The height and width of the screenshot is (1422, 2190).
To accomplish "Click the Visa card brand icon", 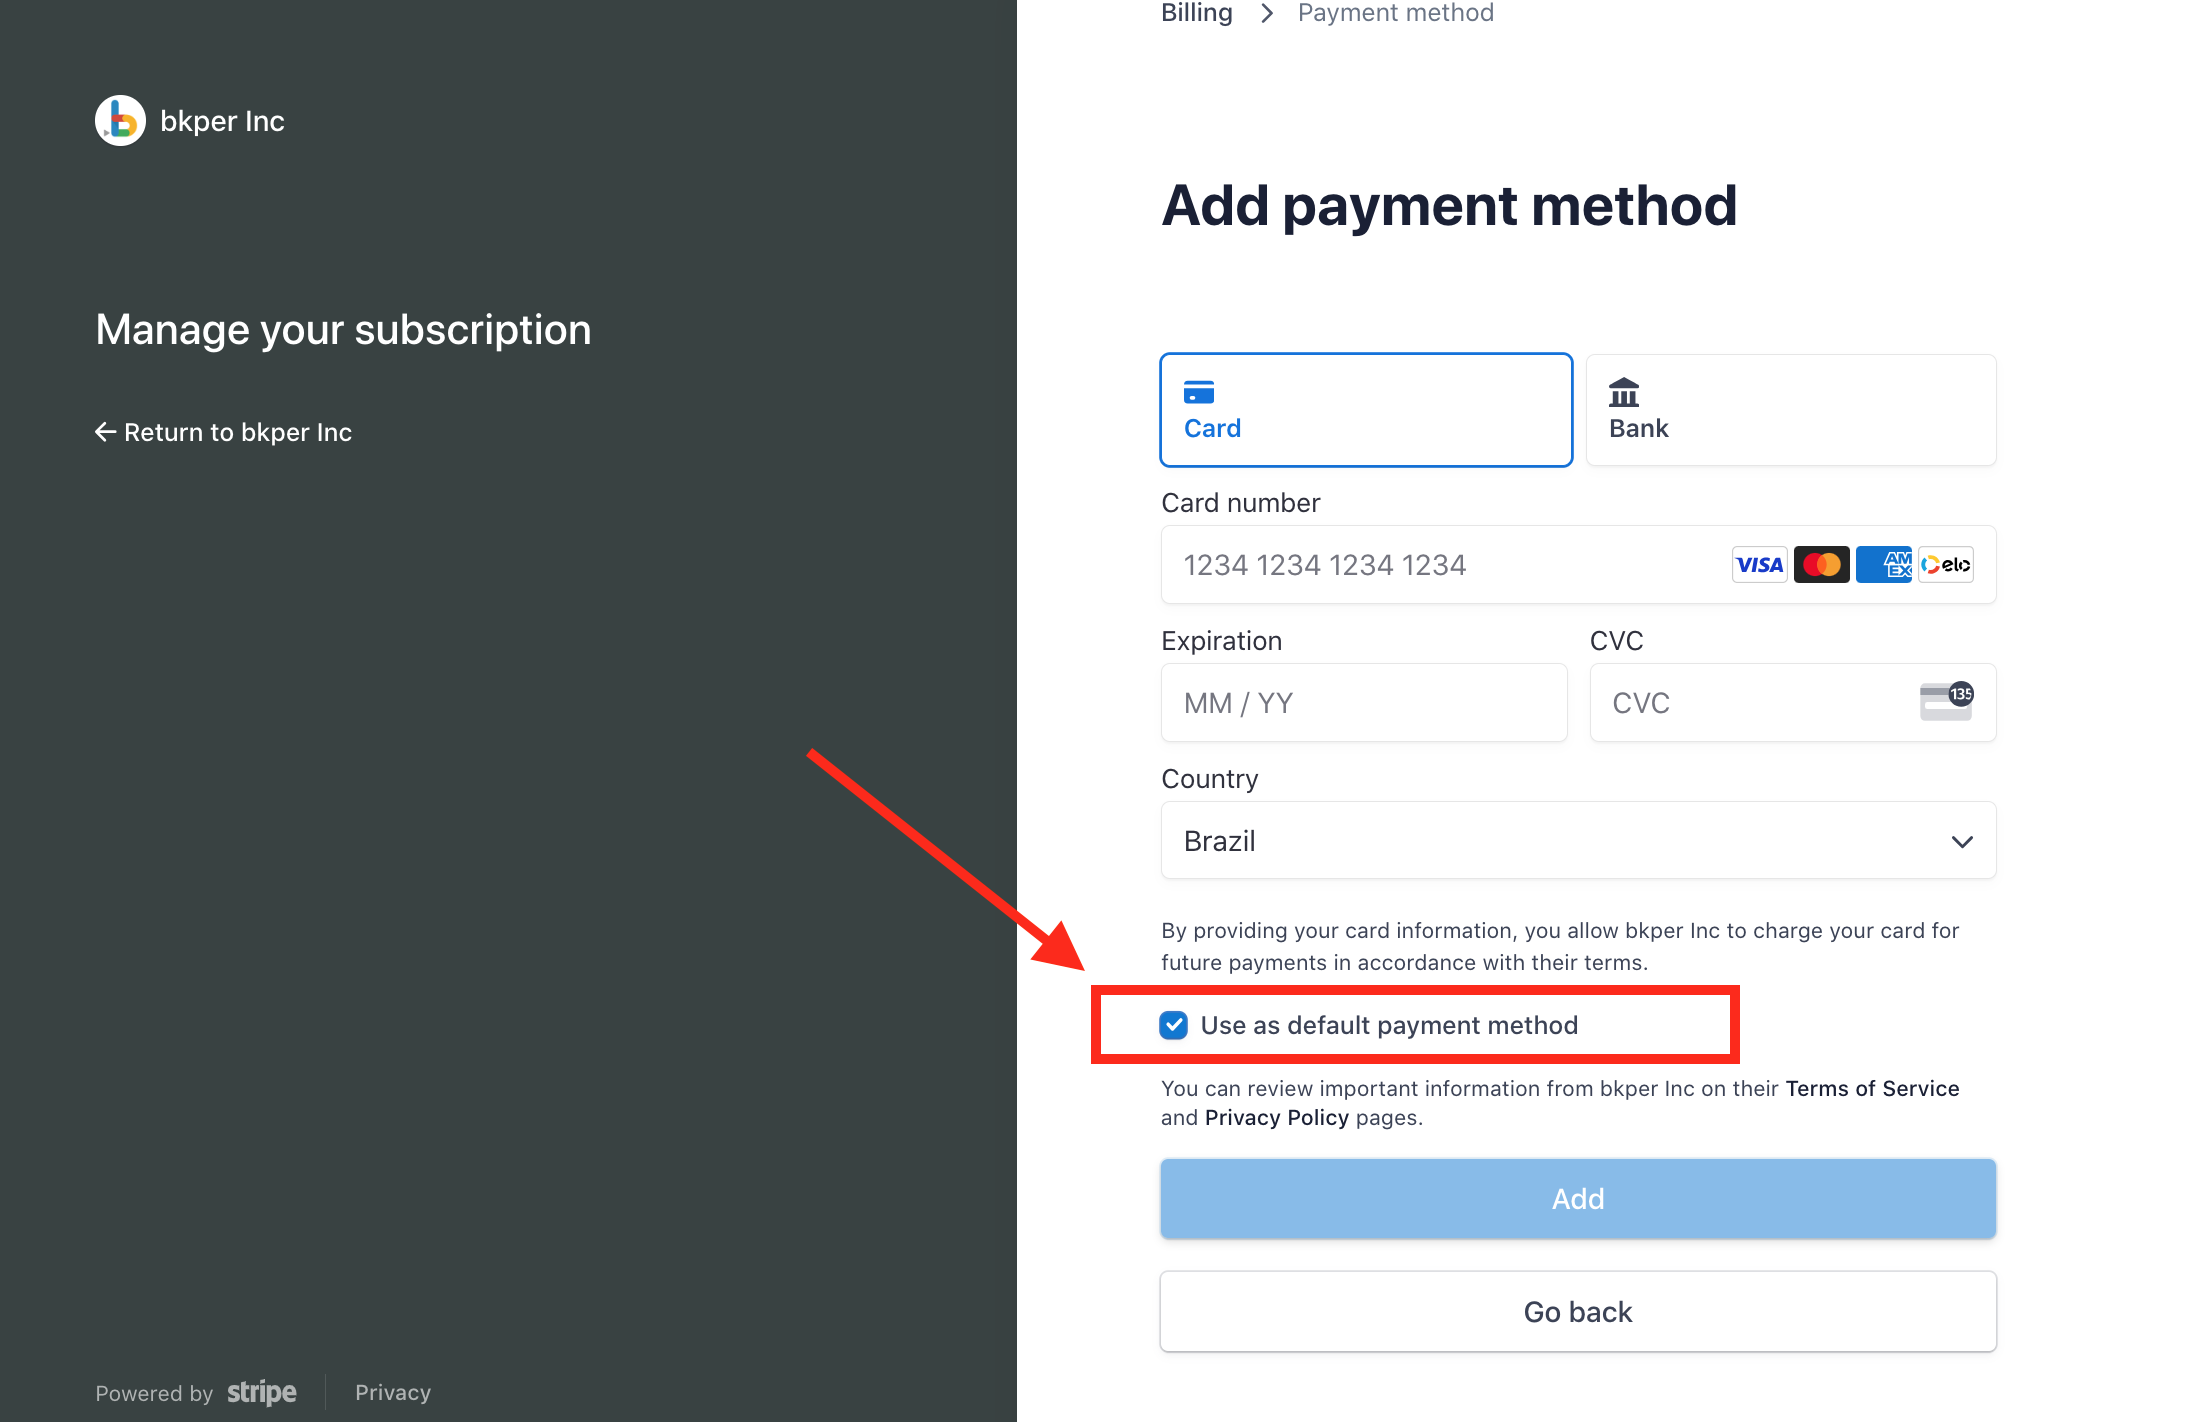I will click(1758, 564).
